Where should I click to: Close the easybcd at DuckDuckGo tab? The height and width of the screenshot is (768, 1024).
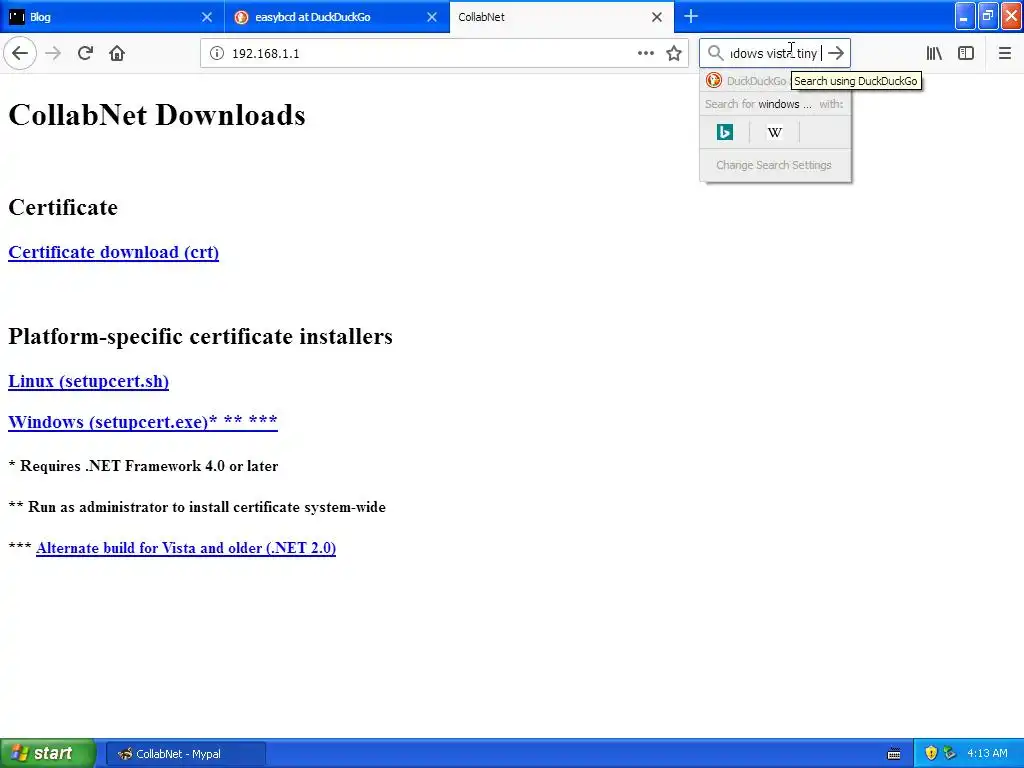pyautogui.click(x=432, y=17)
